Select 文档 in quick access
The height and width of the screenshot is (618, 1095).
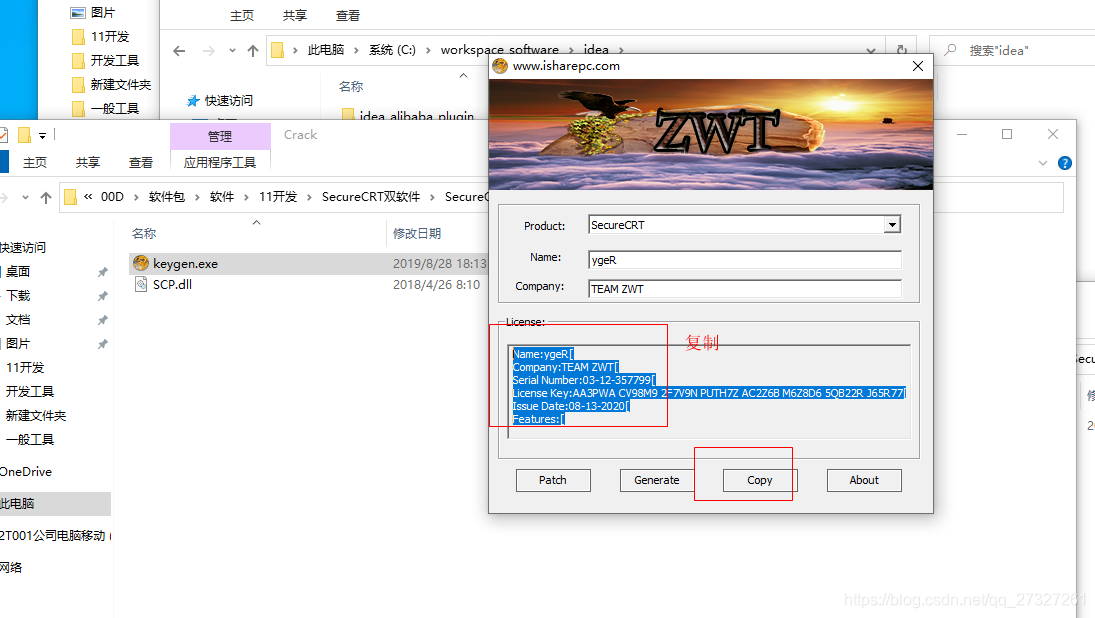point(18,320)
